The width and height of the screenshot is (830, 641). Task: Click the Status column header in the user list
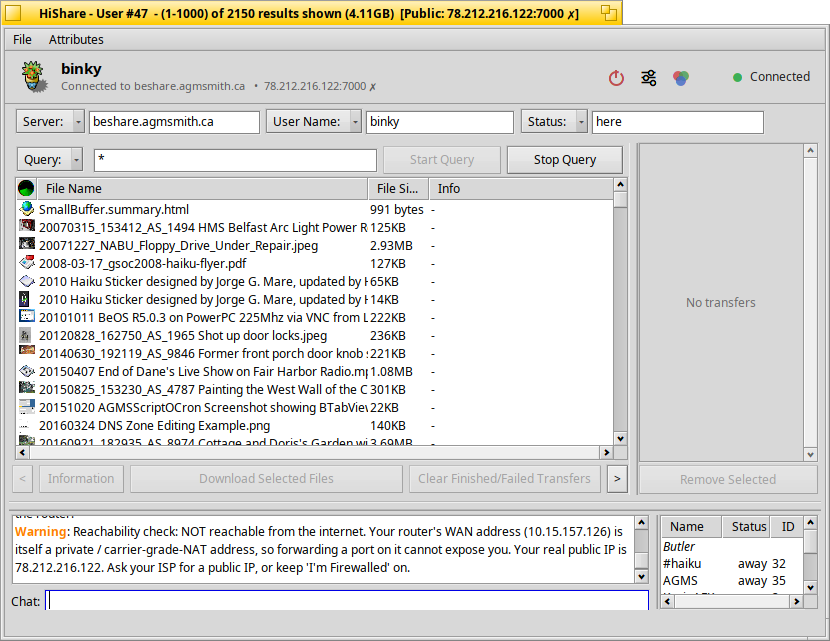(x=746, y=527)
